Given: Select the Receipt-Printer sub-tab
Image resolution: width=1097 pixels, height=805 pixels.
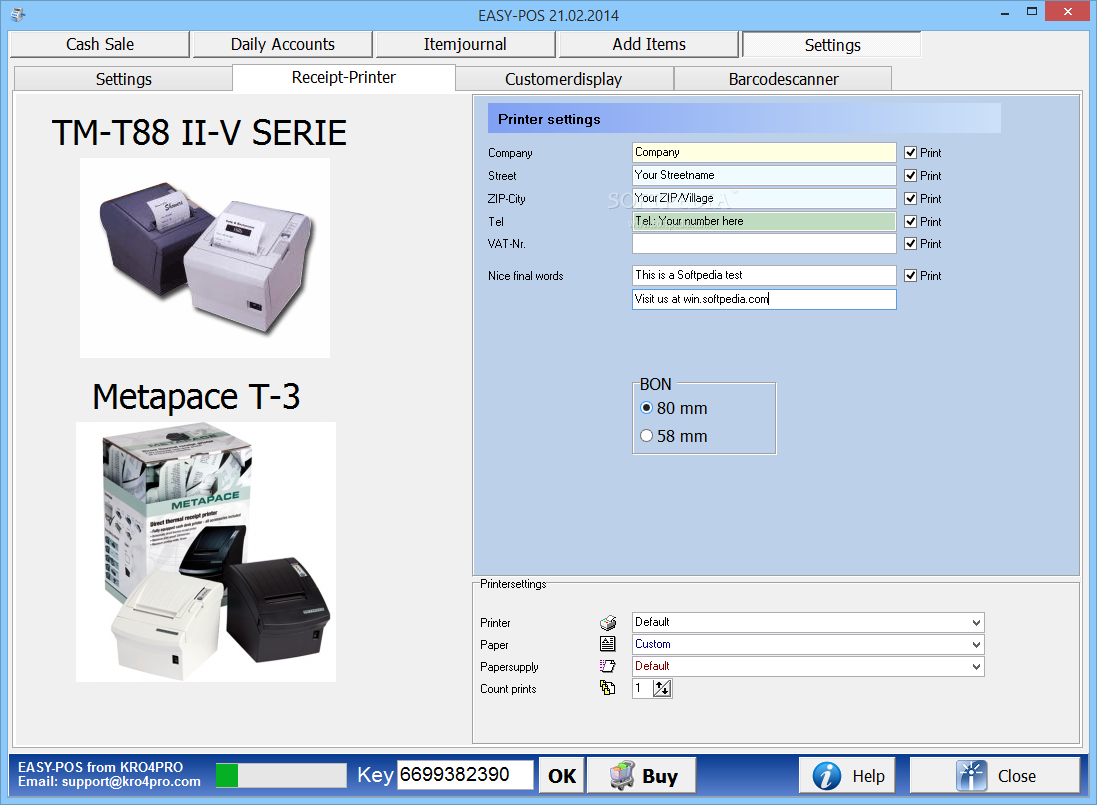Looking at the screenshot, I should point(344,78).
